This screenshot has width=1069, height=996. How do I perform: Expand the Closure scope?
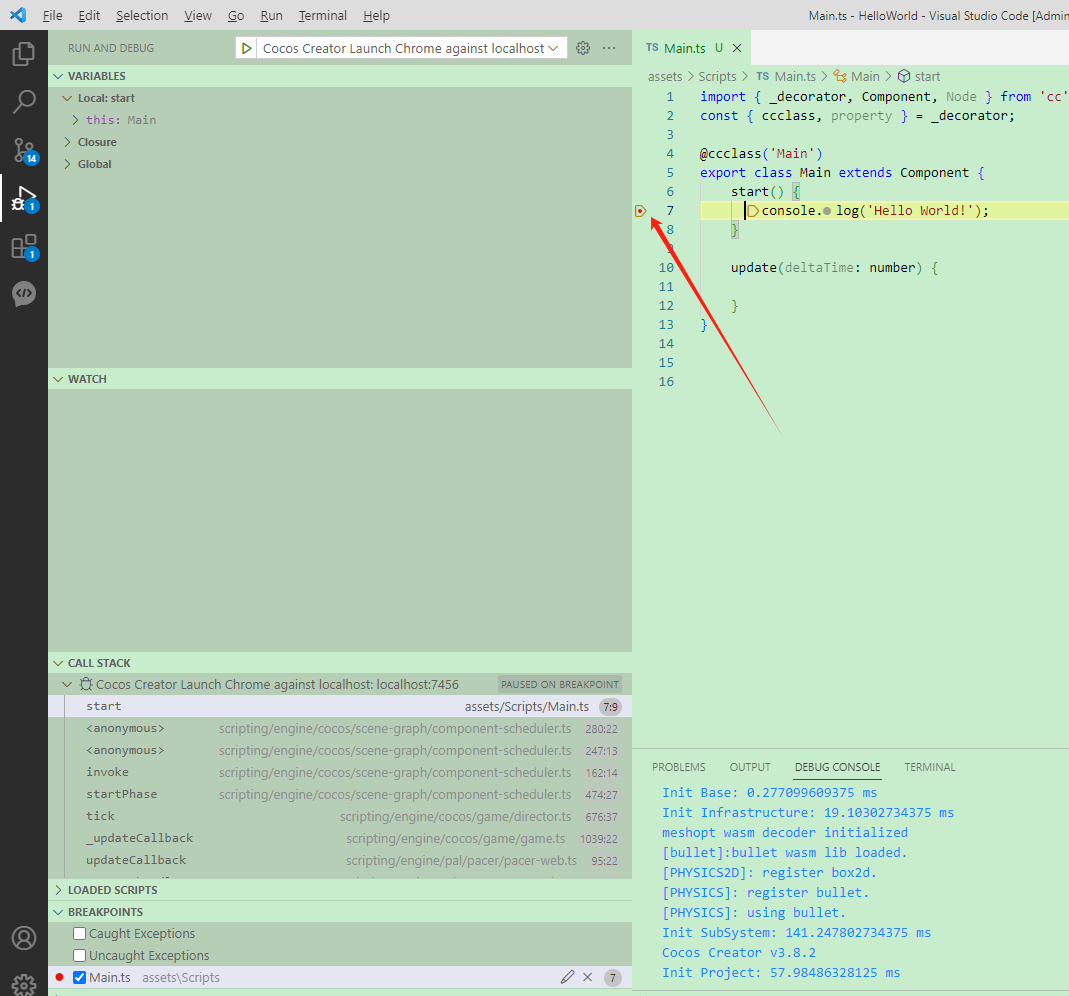[x=67, y=142]
